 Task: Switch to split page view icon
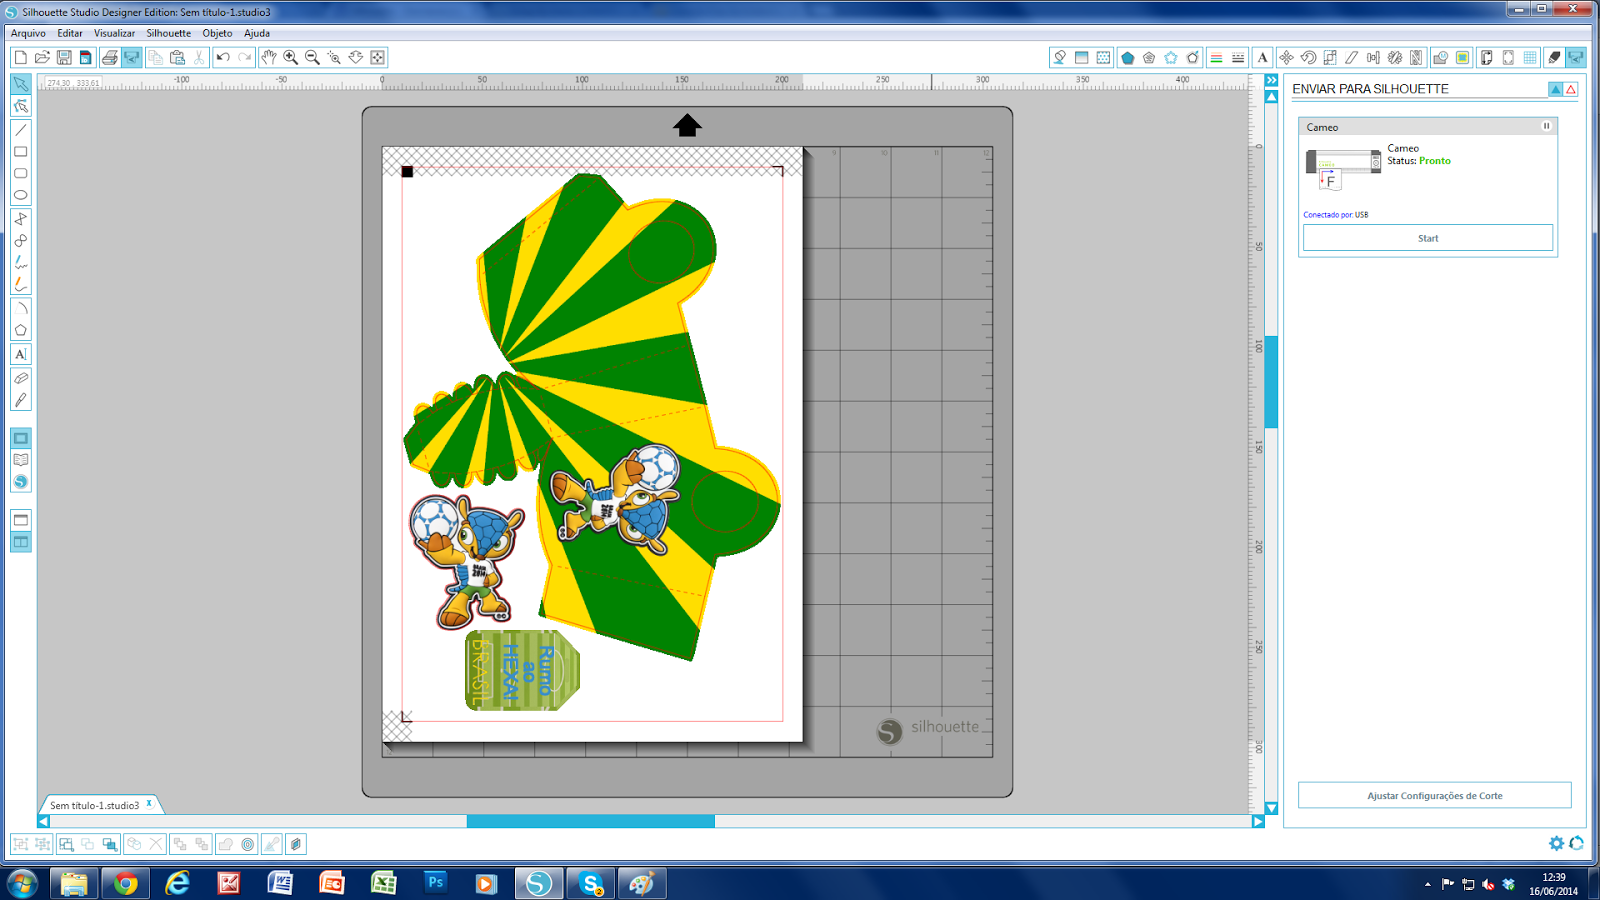click(20, 542)
